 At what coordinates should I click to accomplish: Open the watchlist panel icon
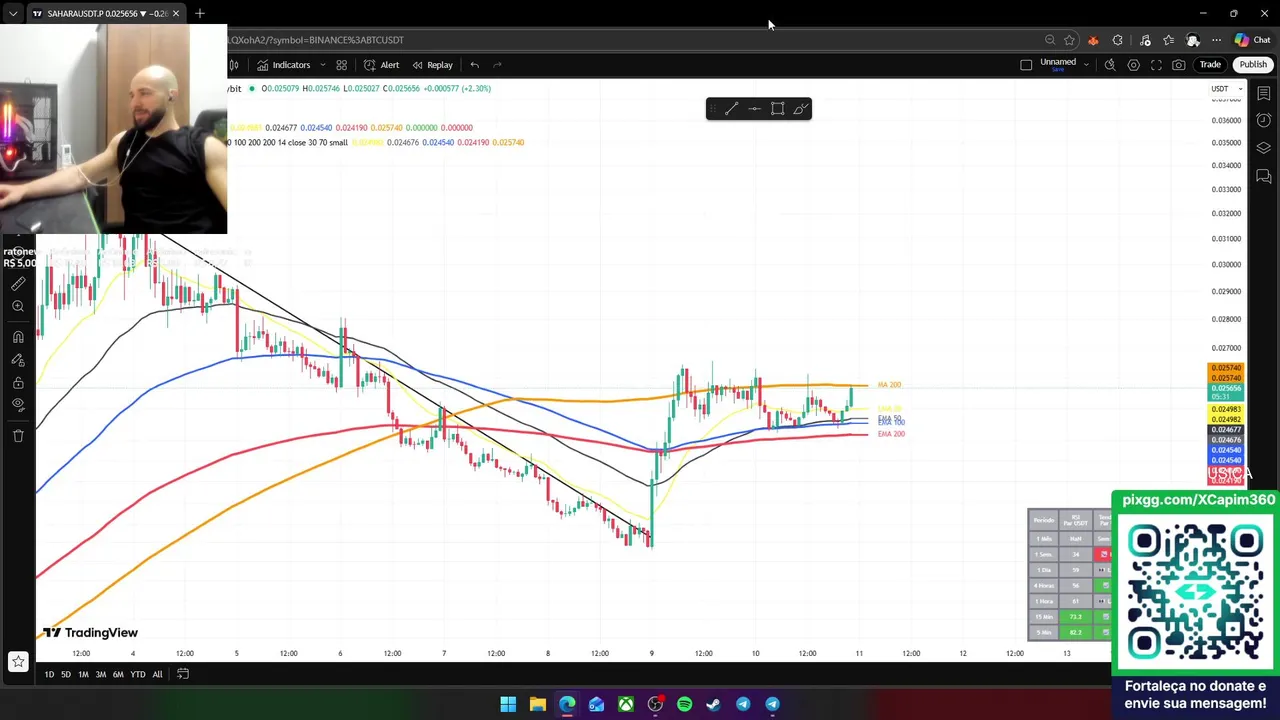click(x=1264, y=93)
